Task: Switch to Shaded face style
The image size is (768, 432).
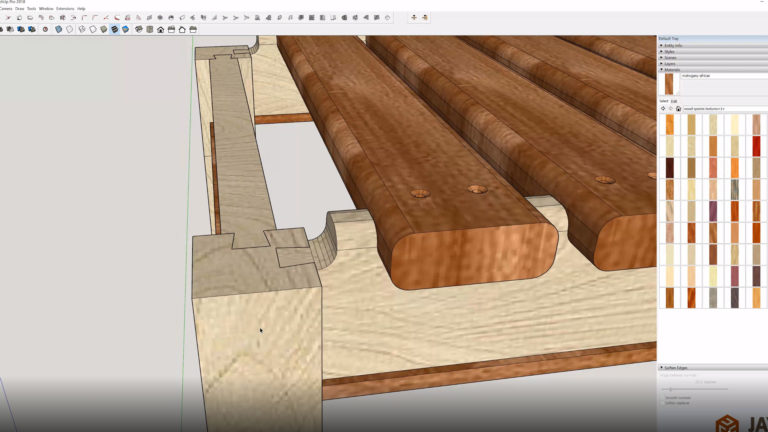Action: (103, 29)
